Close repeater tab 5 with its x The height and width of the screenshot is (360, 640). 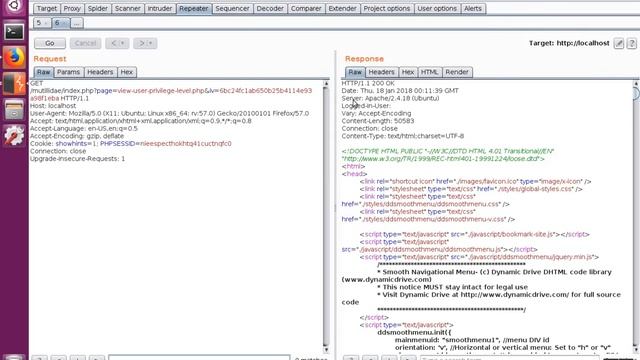pos(46,23)
